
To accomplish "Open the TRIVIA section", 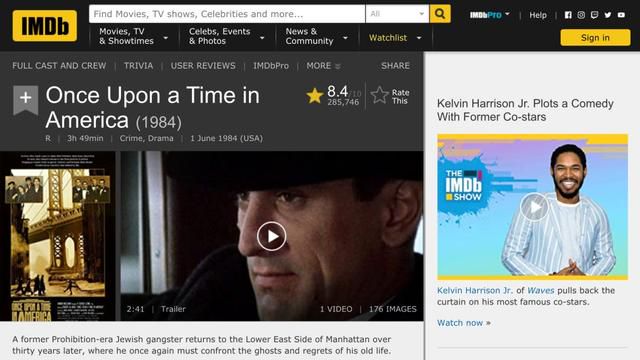I will (138, 66).
